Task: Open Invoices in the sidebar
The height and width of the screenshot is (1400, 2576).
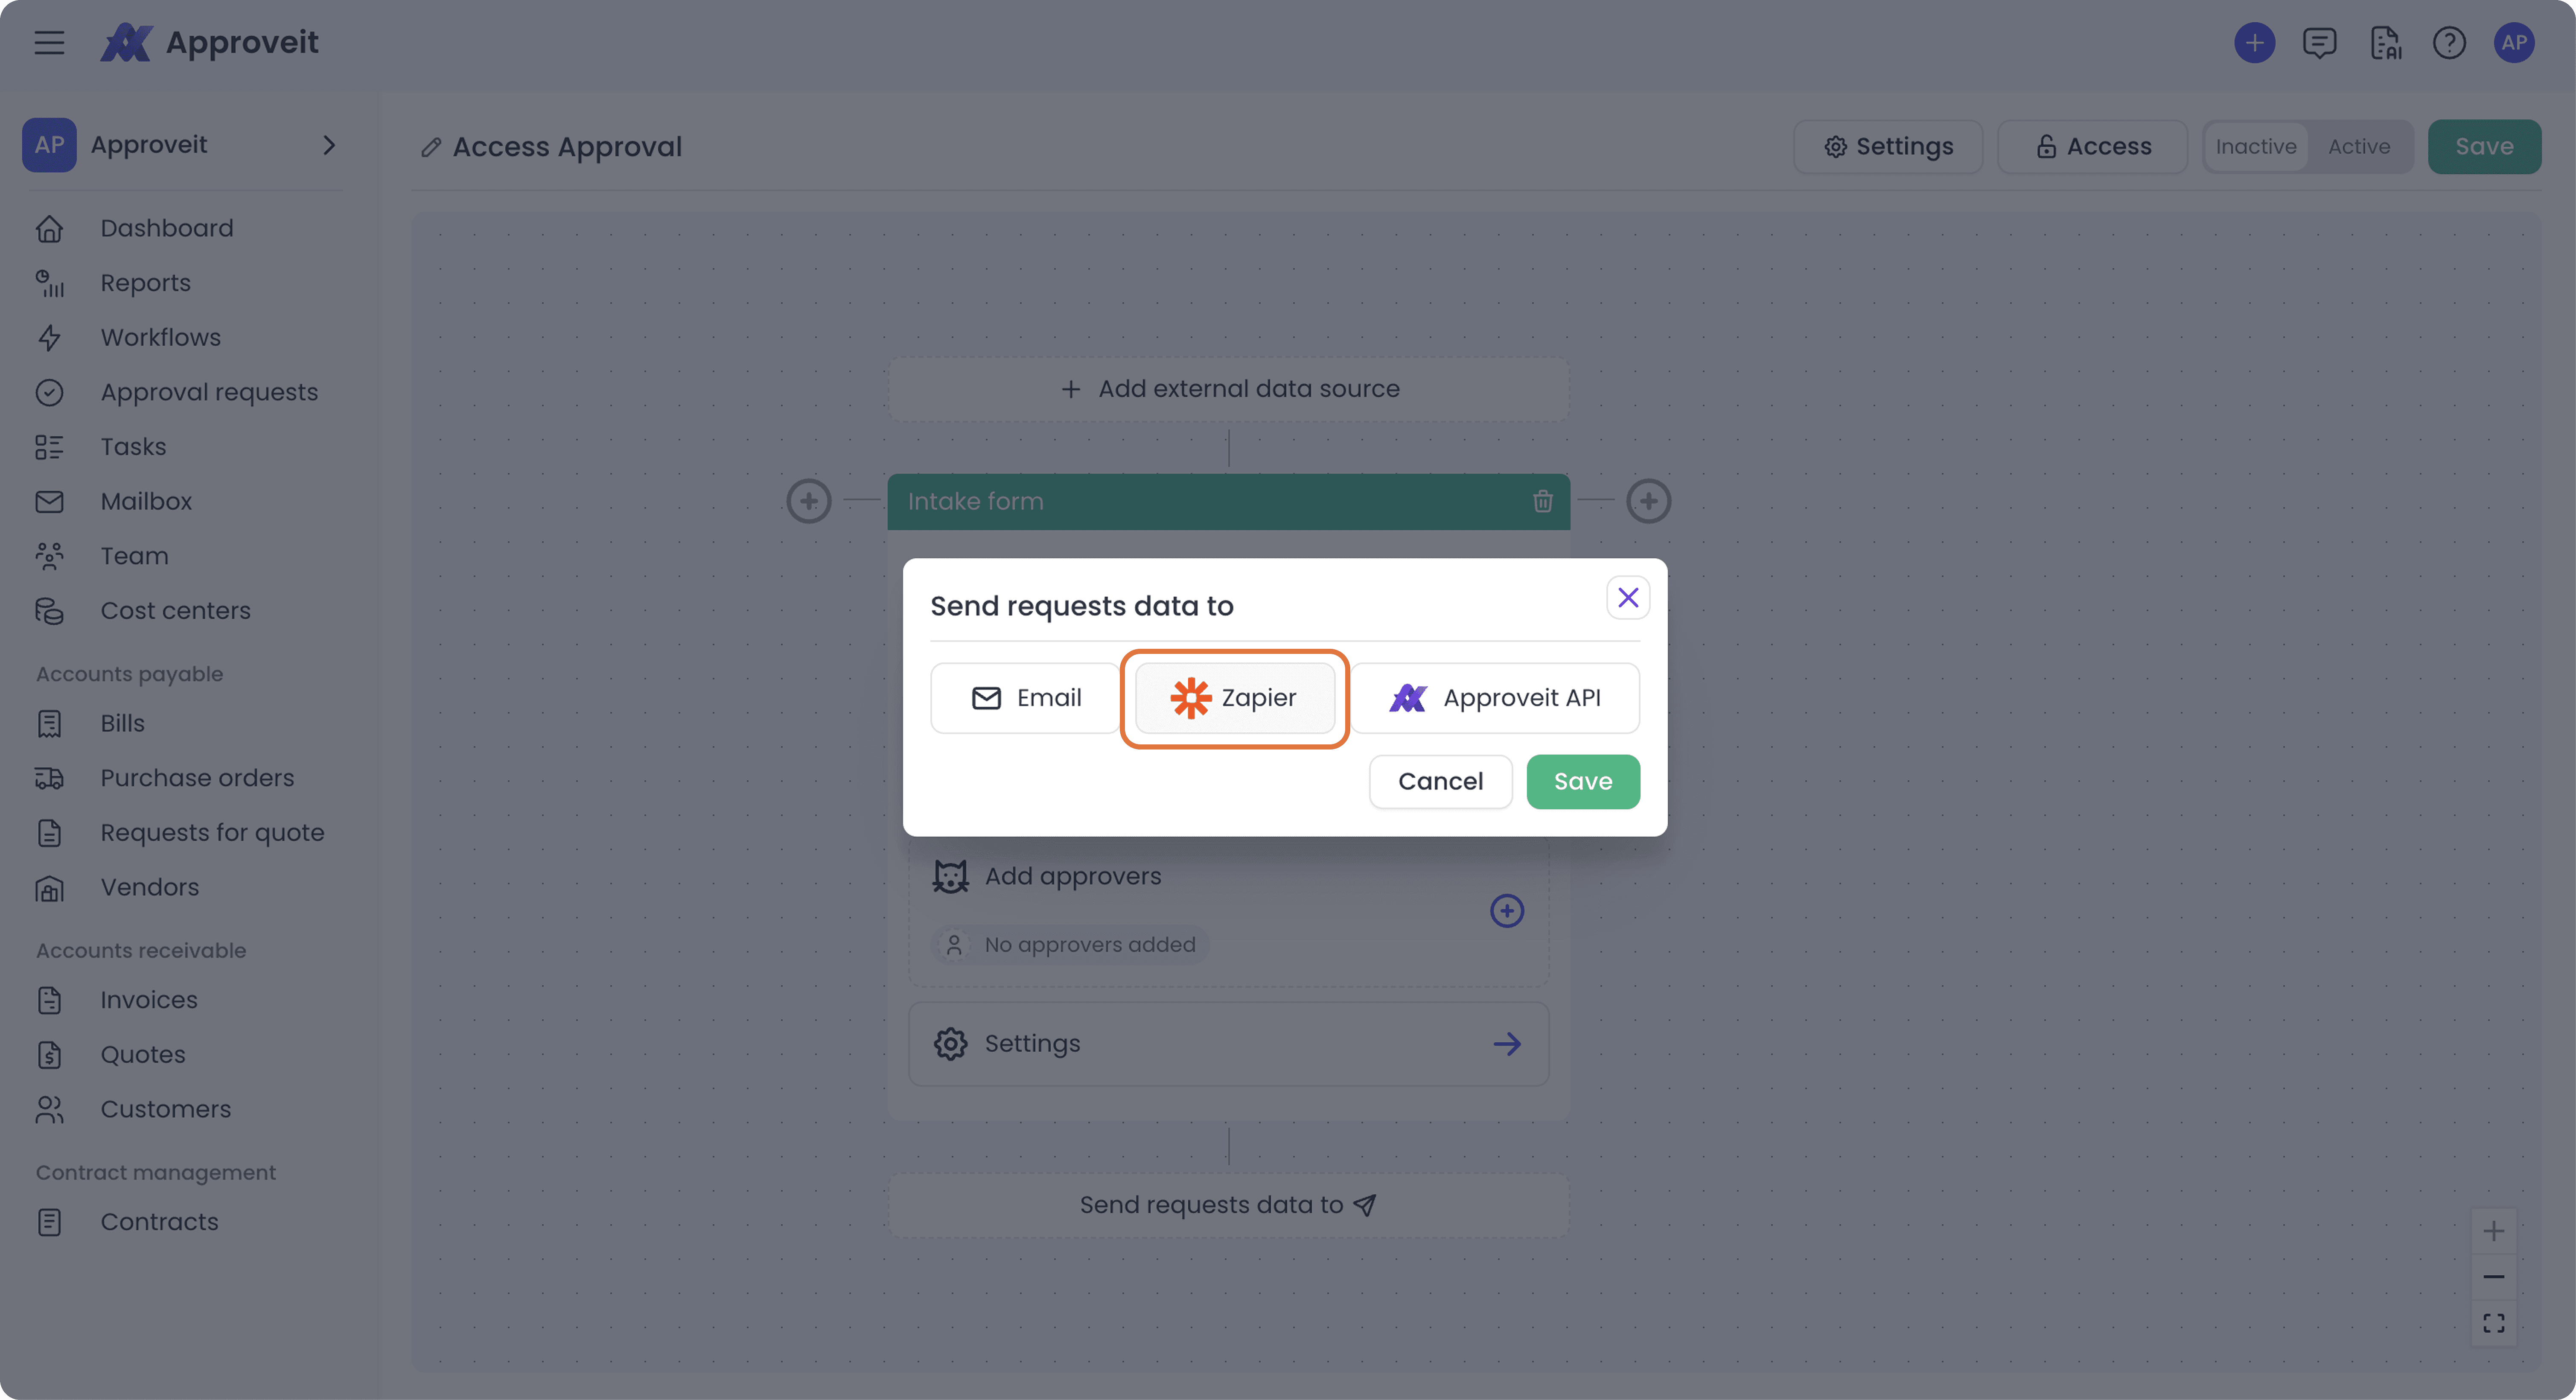Action: 149,1000
